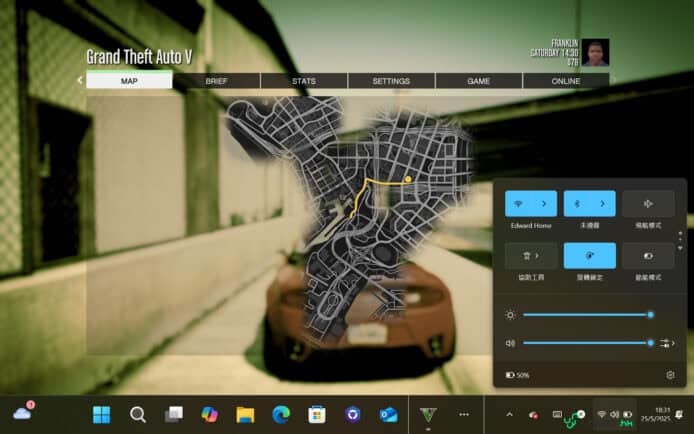This screenshot has width=694, height=434.
Task: Launch Microsoft Edge from the taskbar
Action: (281, 414)
